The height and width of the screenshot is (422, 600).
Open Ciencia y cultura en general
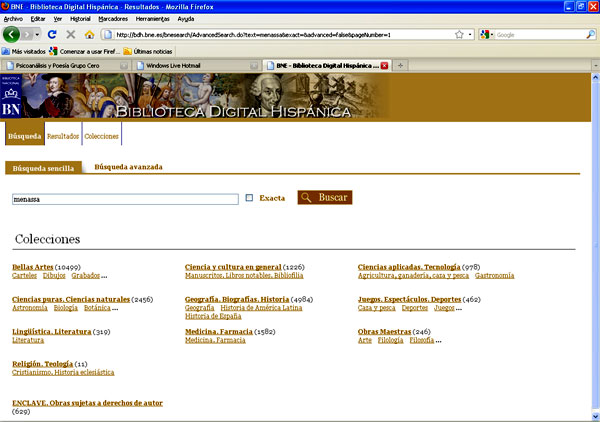[233, 267]
